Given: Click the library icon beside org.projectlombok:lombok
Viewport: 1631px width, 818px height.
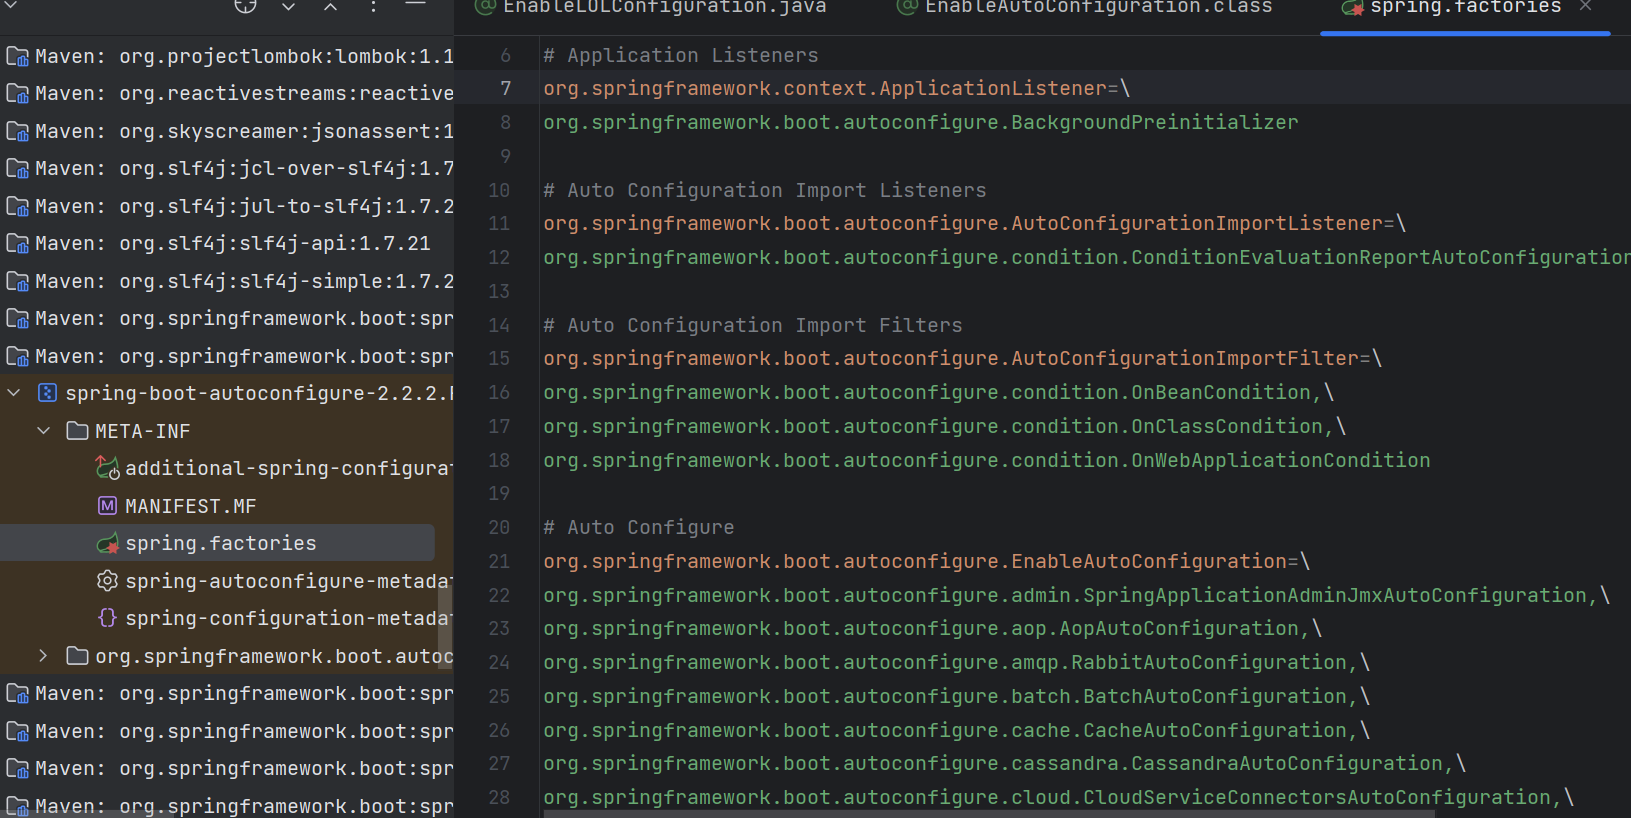Looking at the screenshot, I should (x=17, y=56).
